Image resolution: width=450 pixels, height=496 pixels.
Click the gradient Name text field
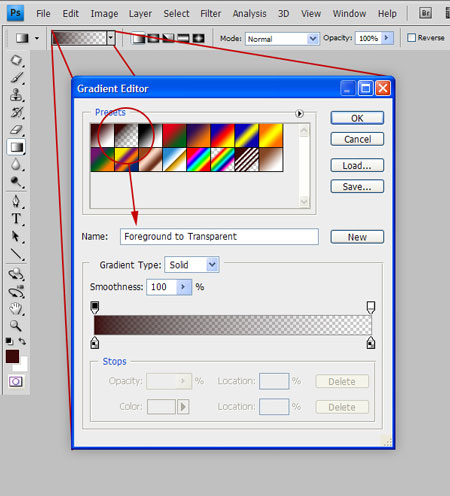tap(219, 237)
